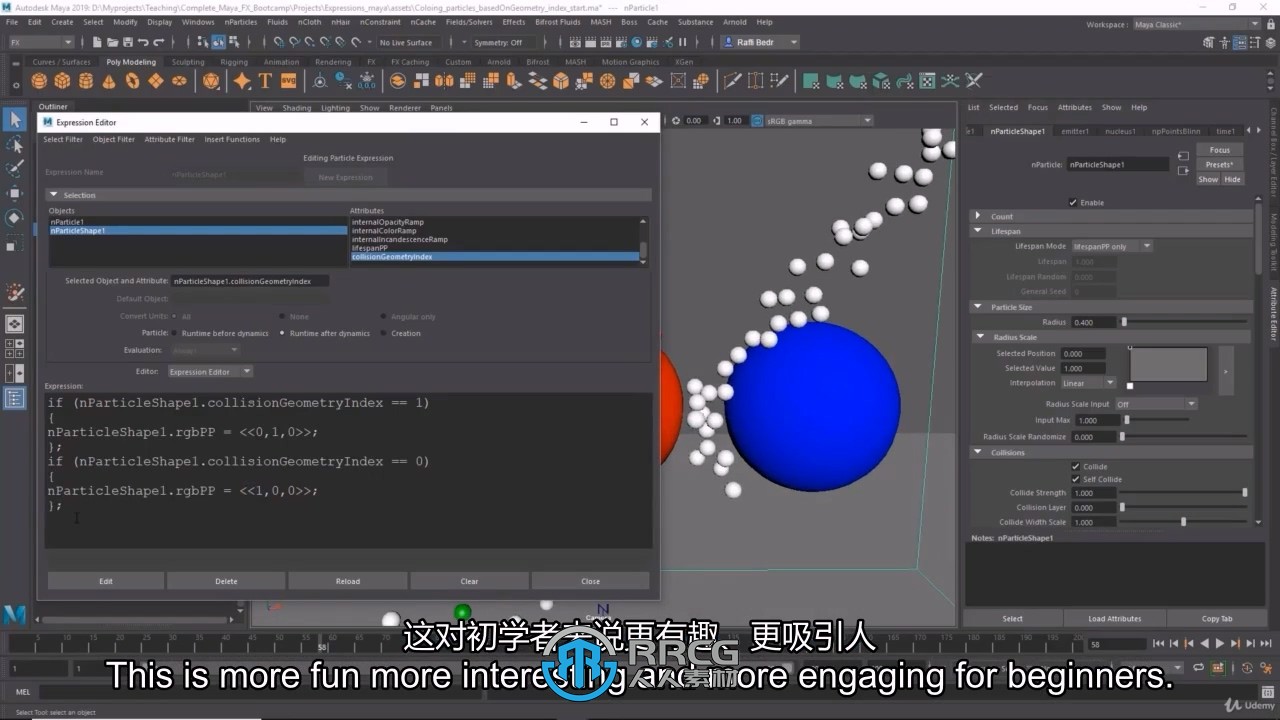The image size is (1280, 720).
Task: Open the FX menu set dropdown
Action: point(40,42)
